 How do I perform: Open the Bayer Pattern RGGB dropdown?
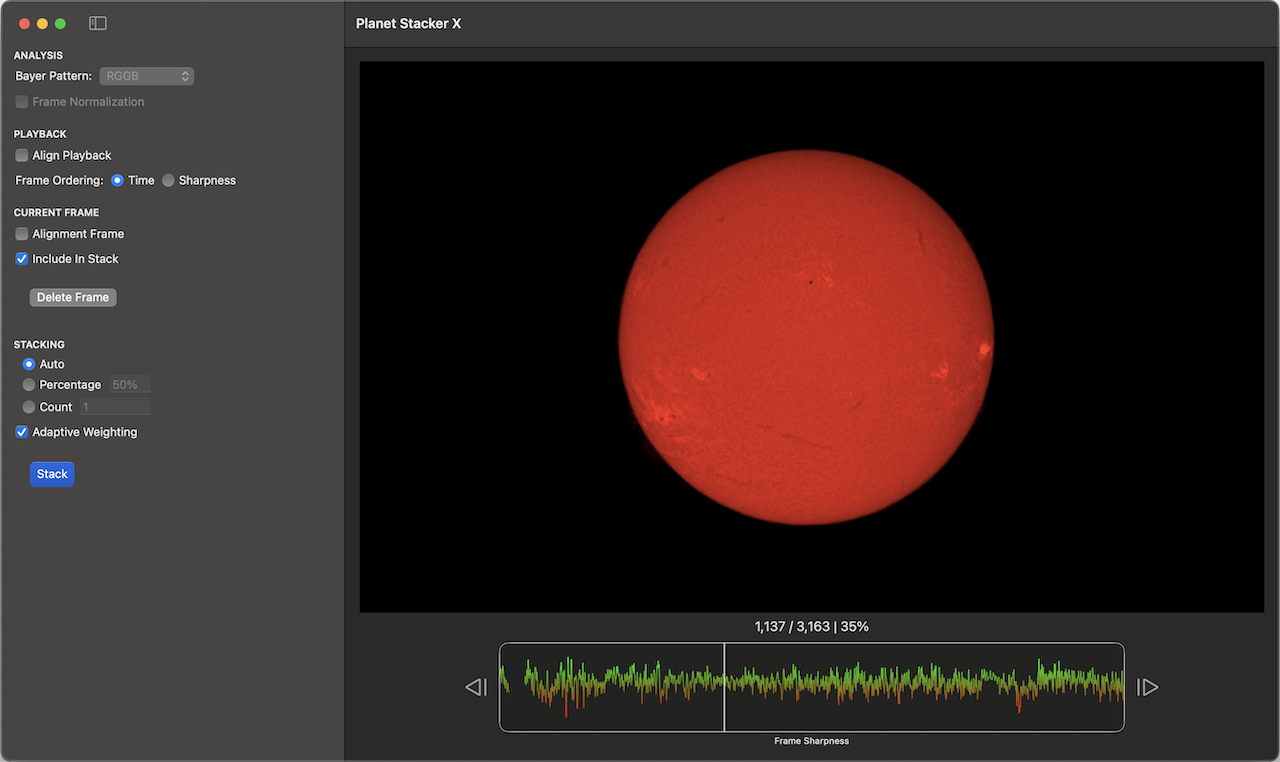pyautogui.click(x=146, y=76)
